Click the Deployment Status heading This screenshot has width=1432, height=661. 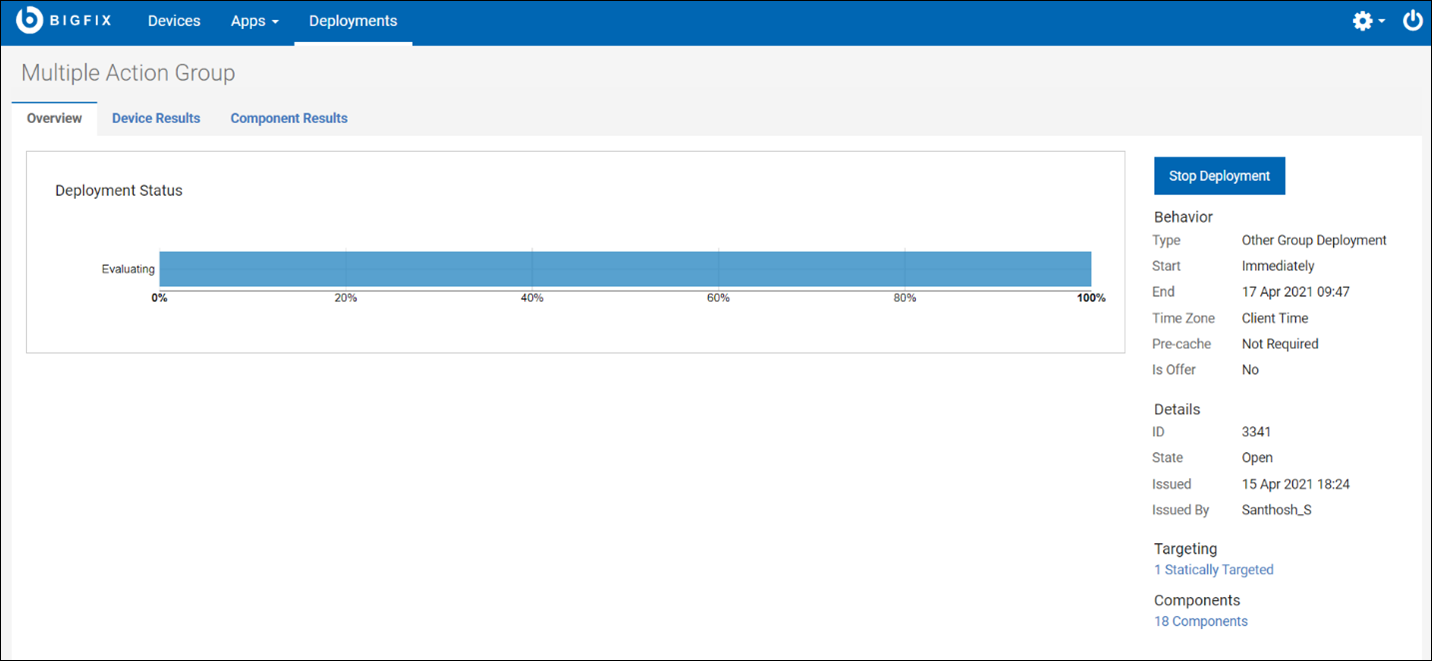click(x=119, y=190)
